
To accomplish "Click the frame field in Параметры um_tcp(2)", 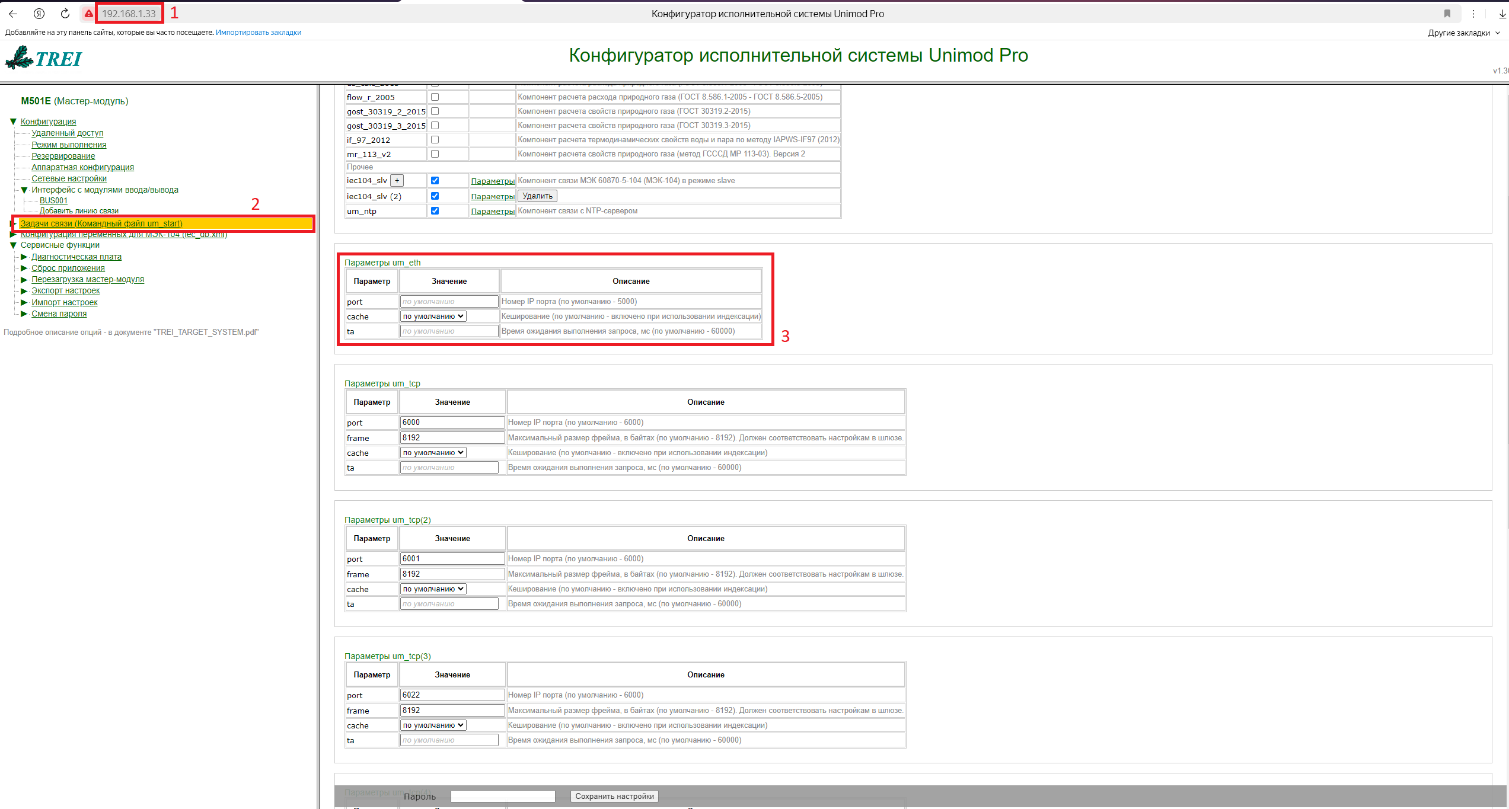I will pos(452,574).
